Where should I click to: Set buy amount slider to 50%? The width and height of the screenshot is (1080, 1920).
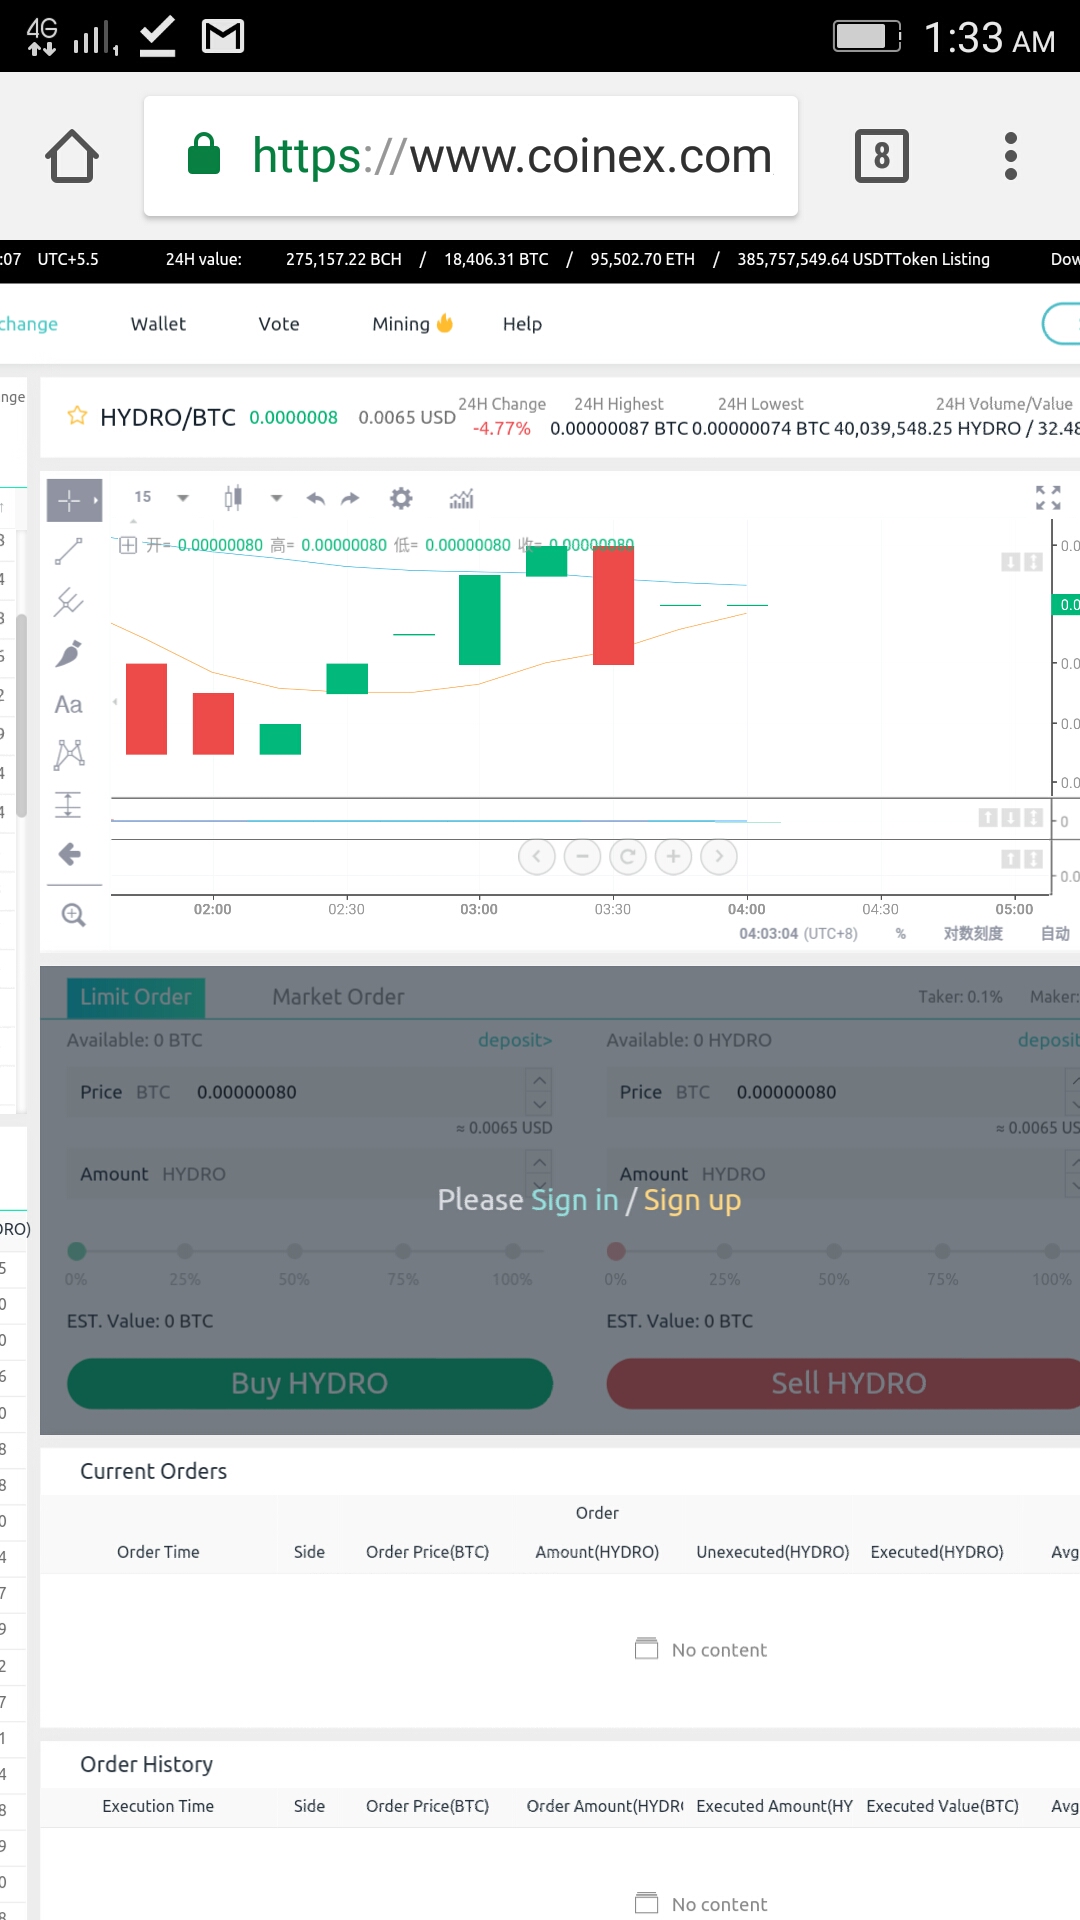pos(294,1251)
